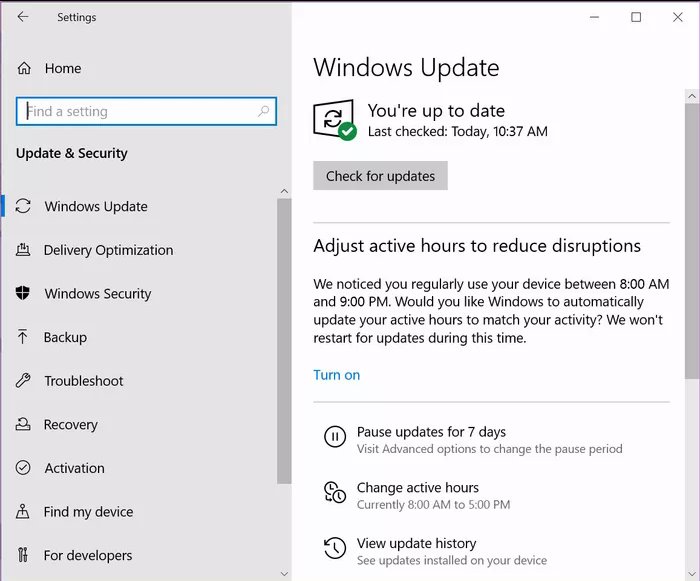Maximize the Settings window
The image size is (700, 581).
[x=636, y=17]
